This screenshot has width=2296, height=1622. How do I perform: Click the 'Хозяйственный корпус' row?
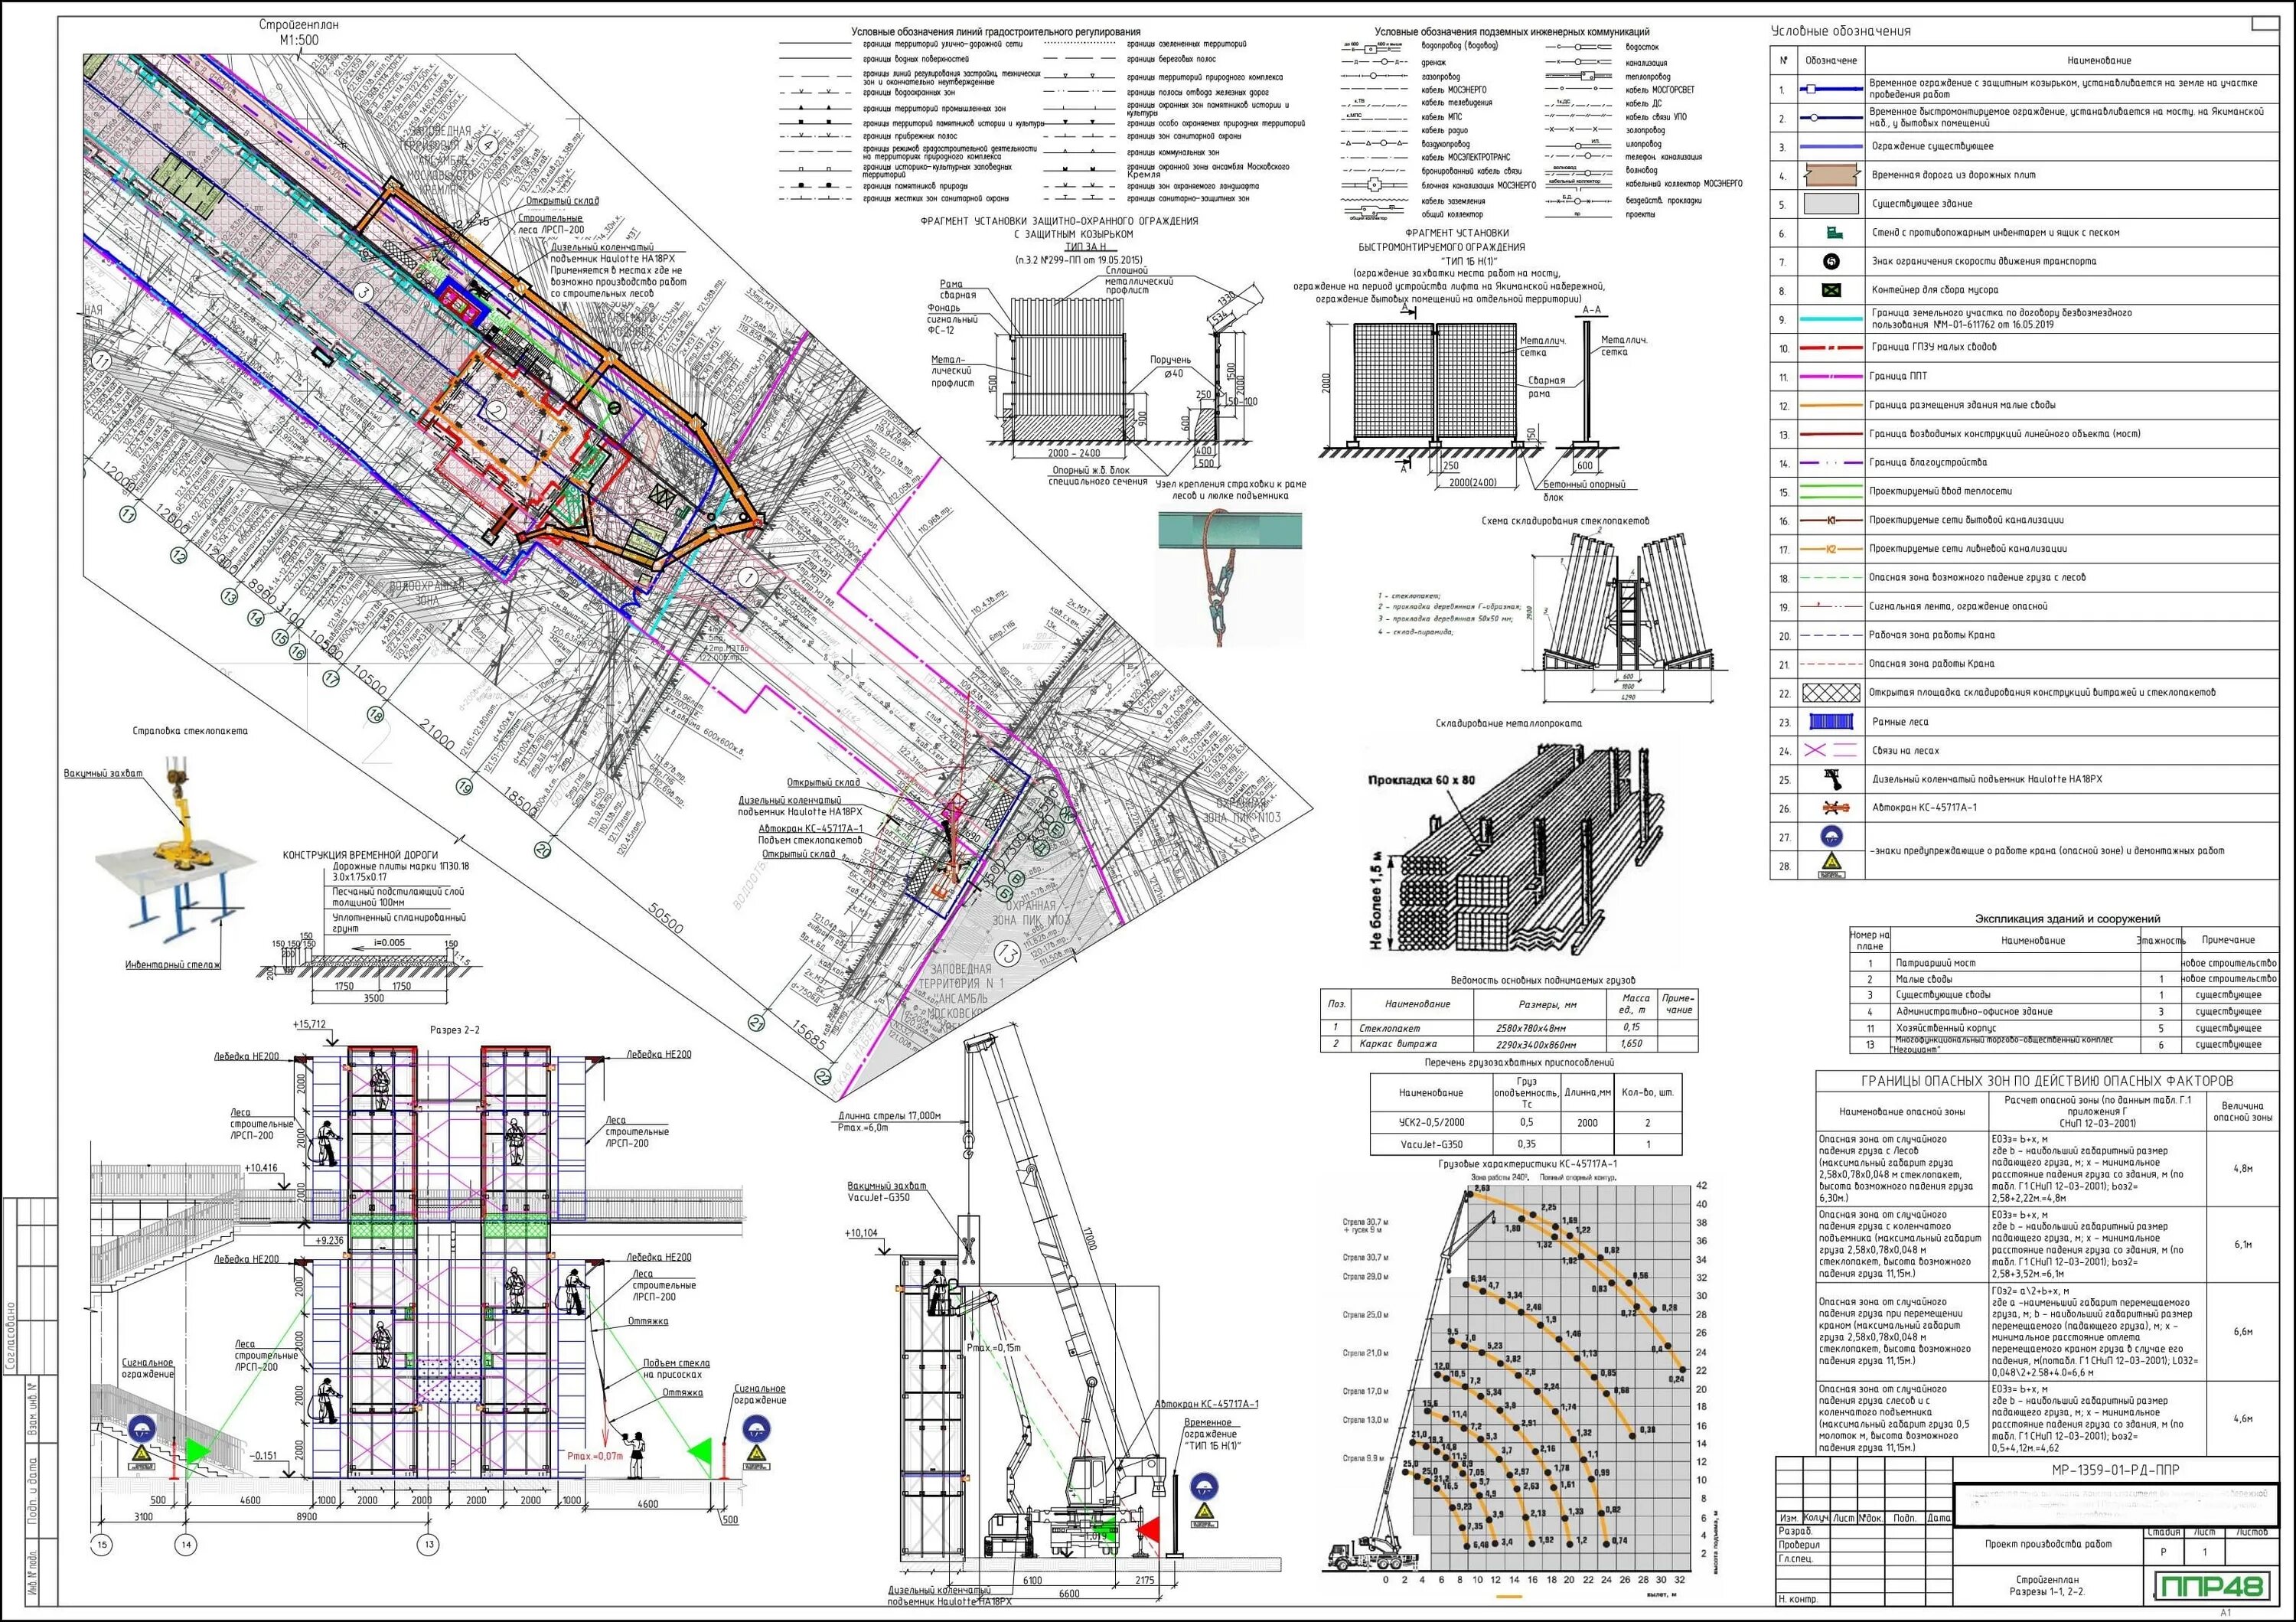coord(2065,1028)
